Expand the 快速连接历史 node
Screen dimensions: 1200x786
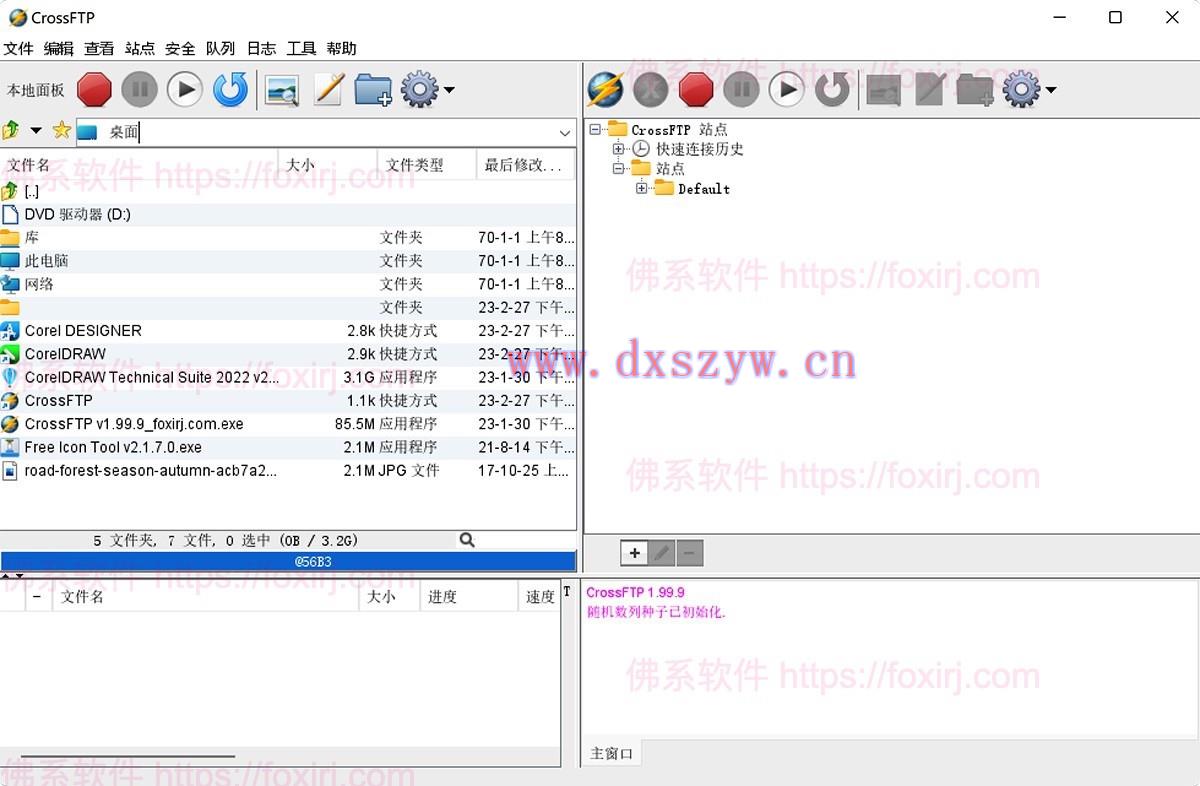618,149
